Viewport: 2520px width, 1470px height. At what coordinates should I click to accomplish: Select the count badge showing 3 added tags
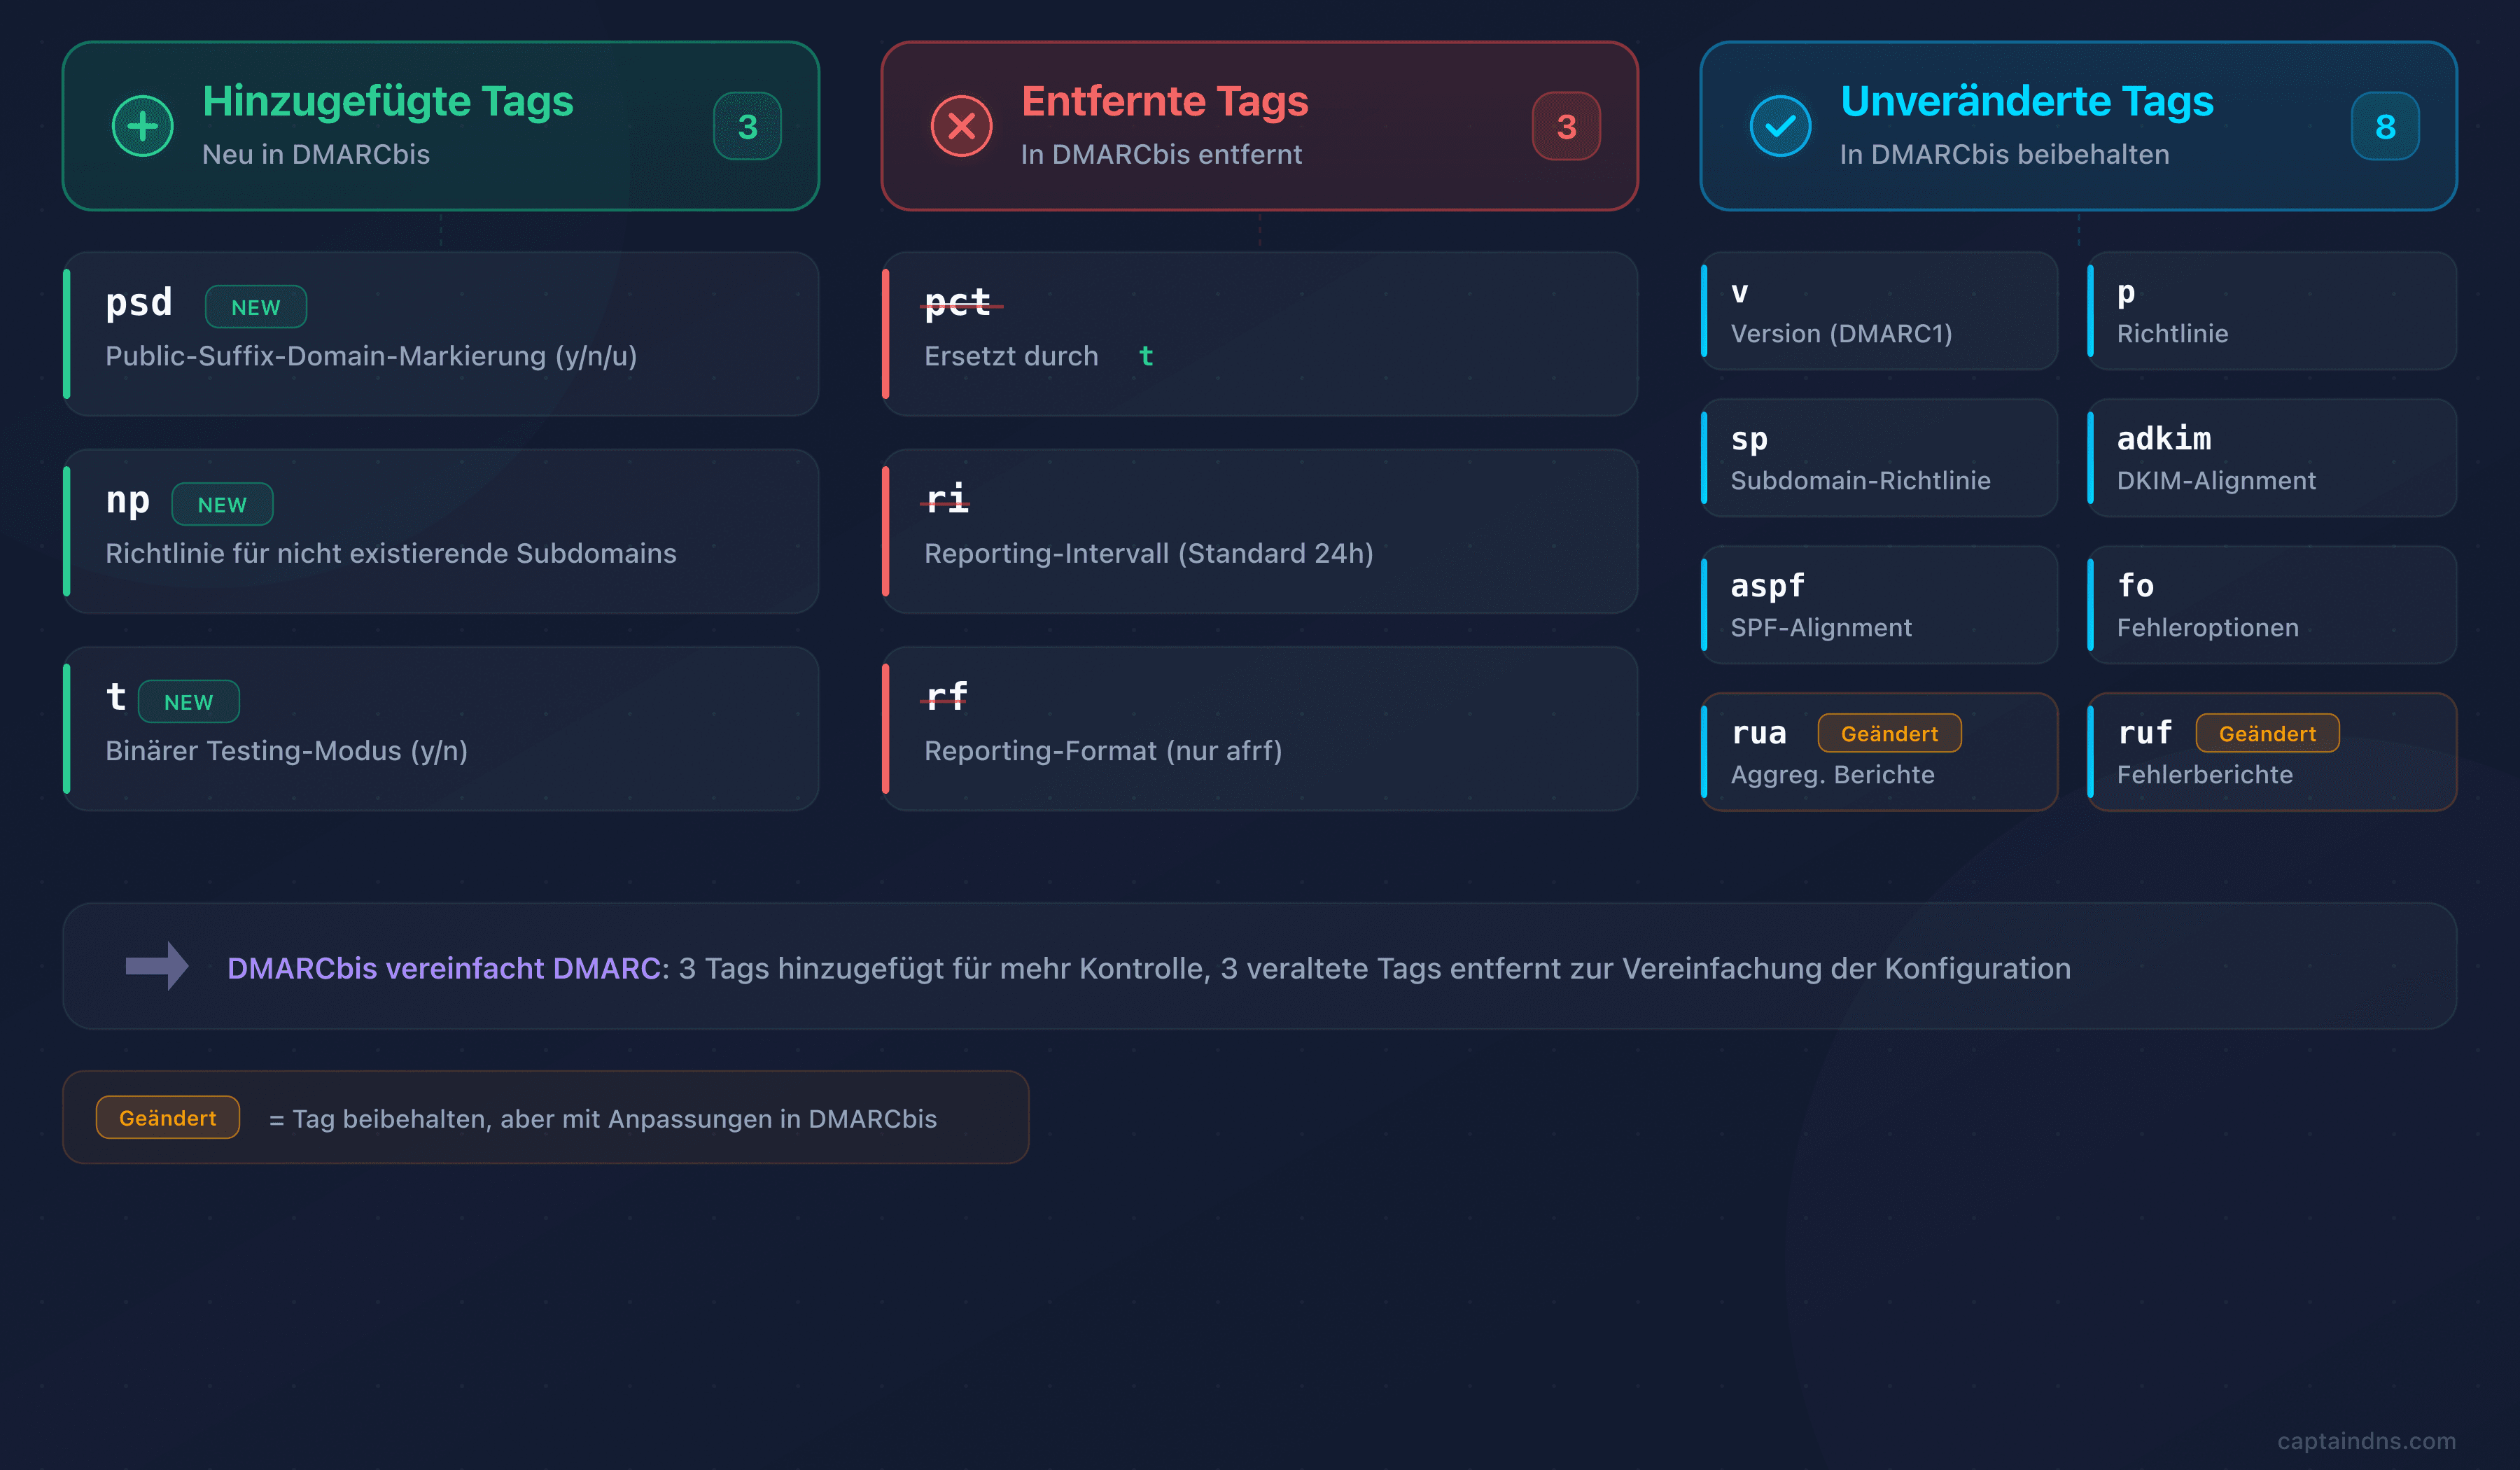[747, 126]
